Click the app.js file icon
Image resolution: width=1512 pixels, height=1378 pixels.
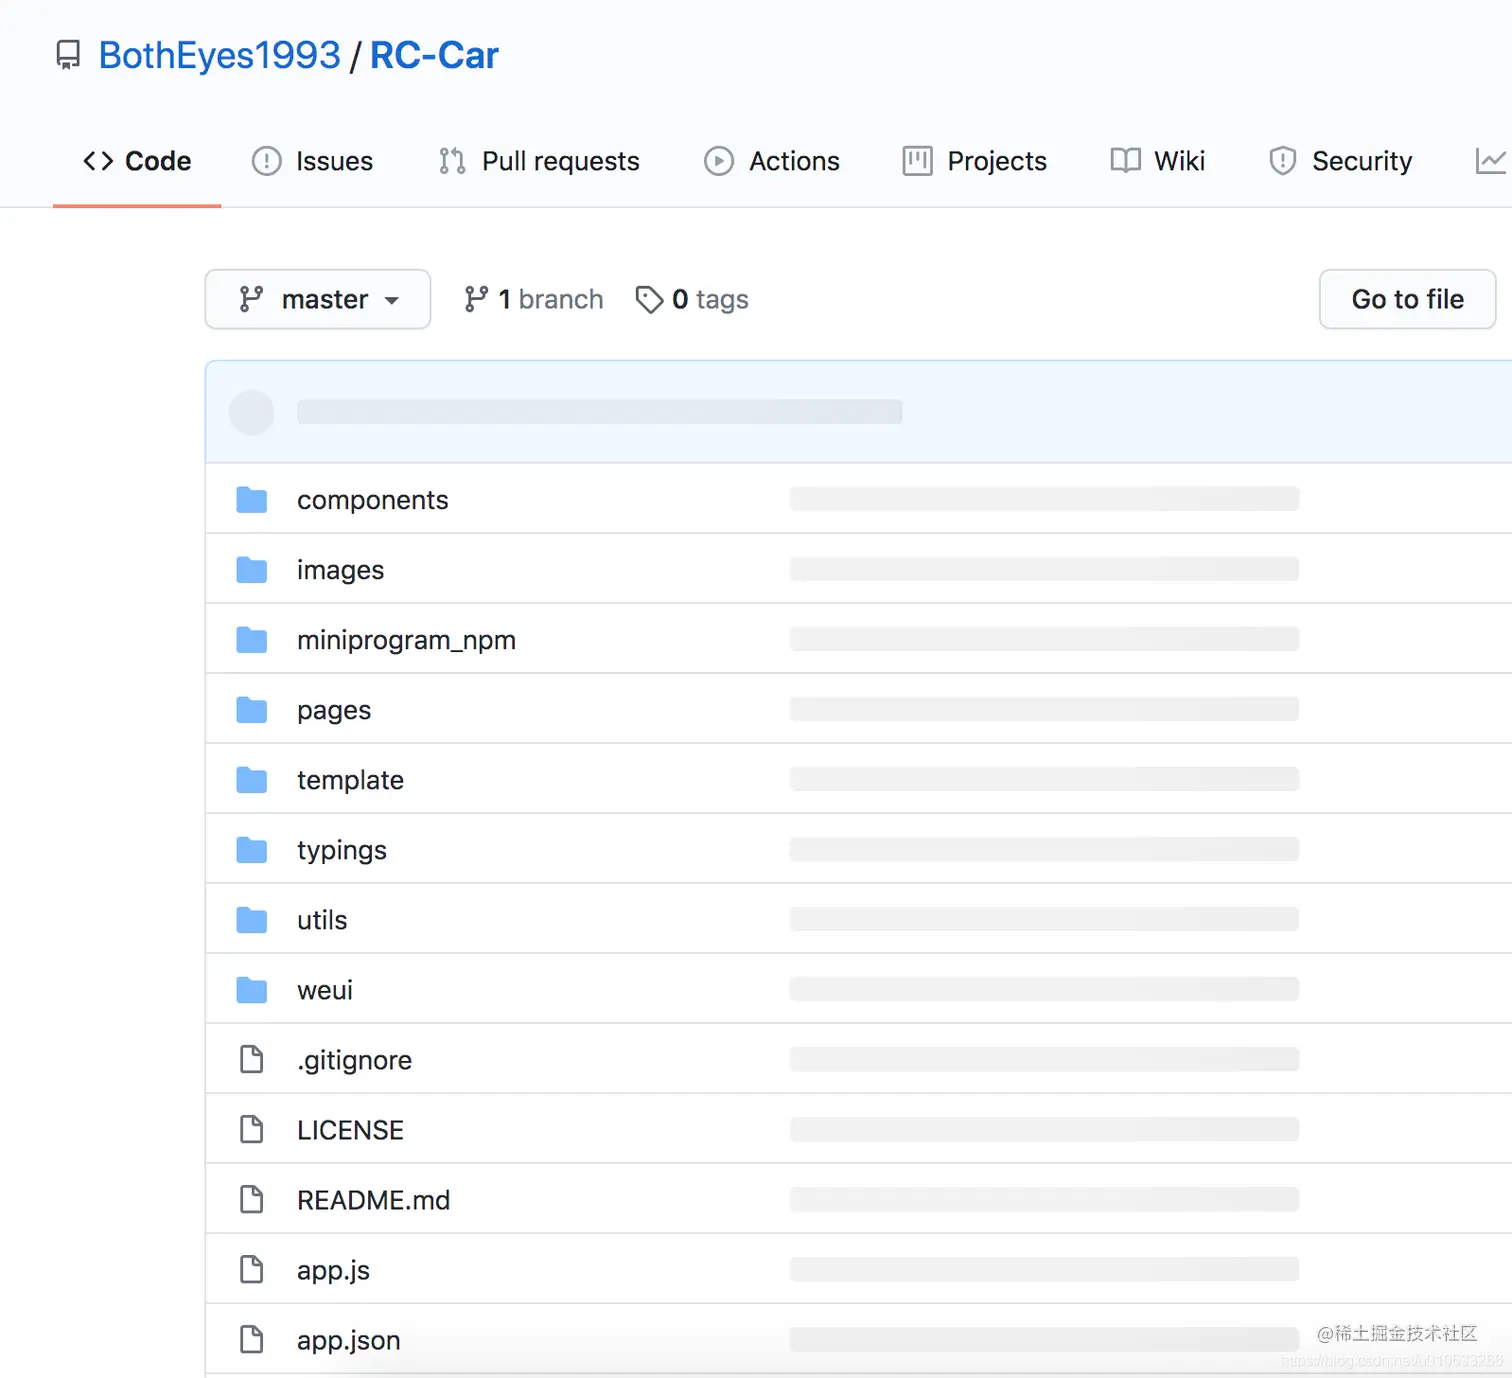pos(252,1269)
